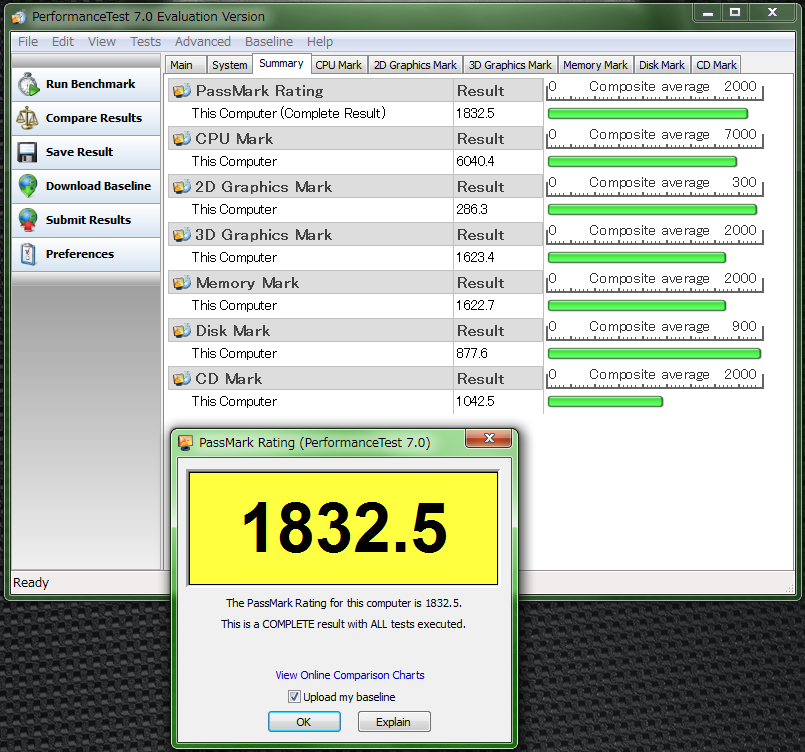
Task: Switch to the System tab
Action: tap(229, 65)
